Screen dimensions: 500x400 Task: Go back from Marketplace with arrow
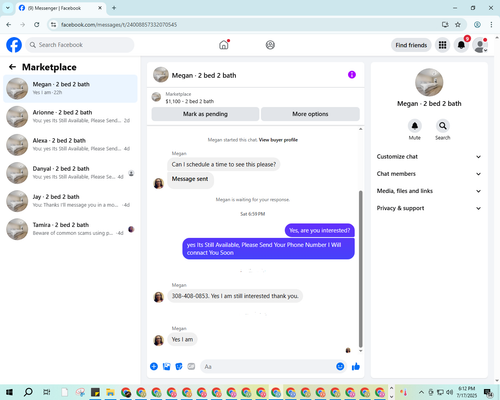pyautogui.click(x=12, y=67)
